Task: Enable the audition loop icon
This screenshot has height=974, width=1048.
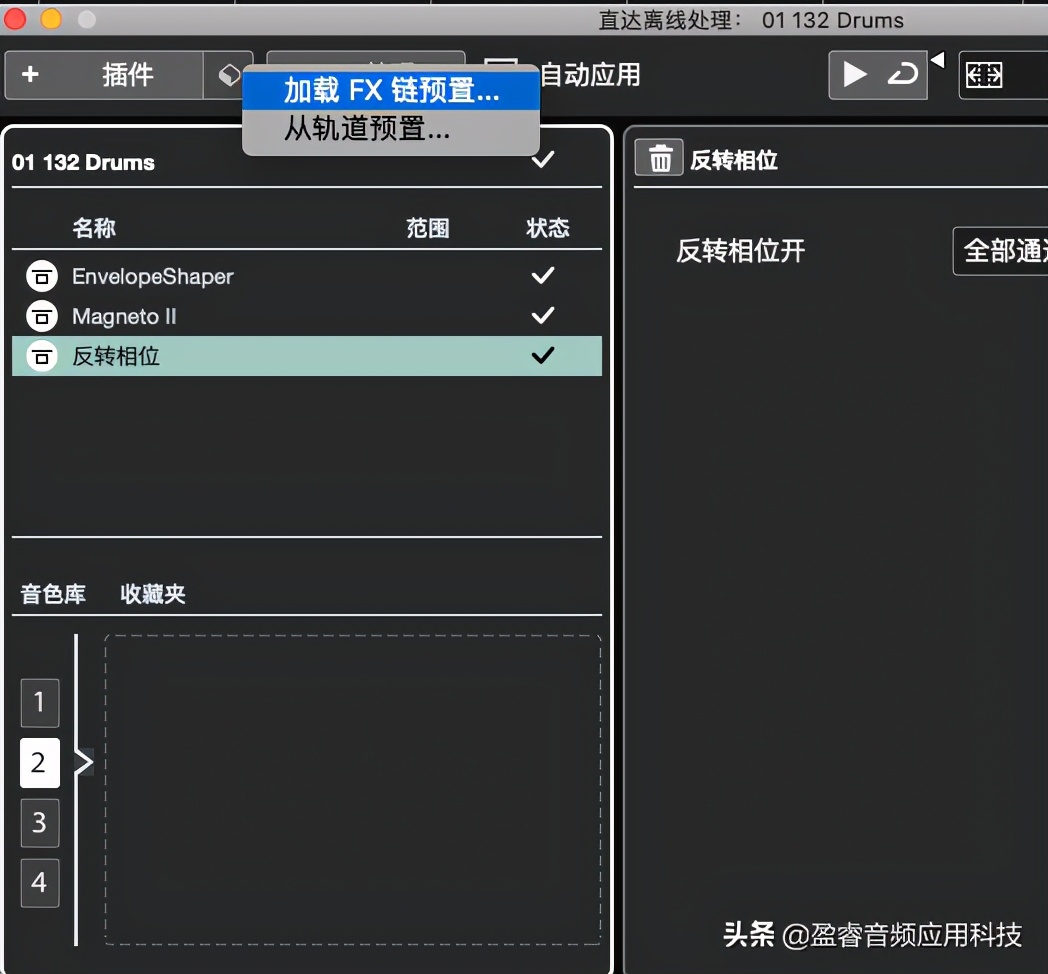Action: click(902, 74)
